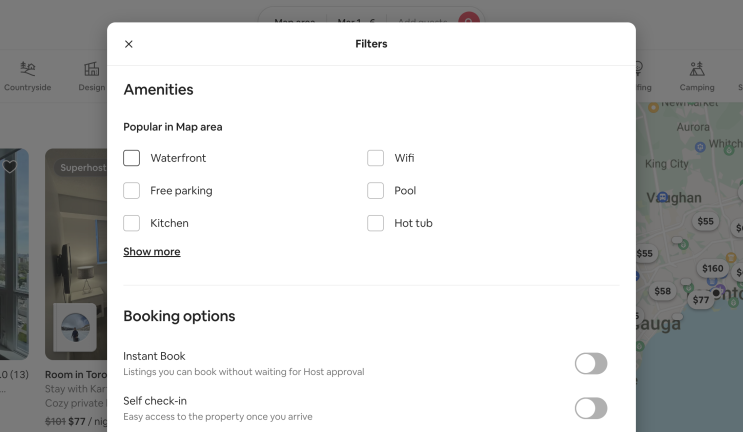Click the $160 price marker on map
The image size is (743, 432).
click(x=713, y=268)
